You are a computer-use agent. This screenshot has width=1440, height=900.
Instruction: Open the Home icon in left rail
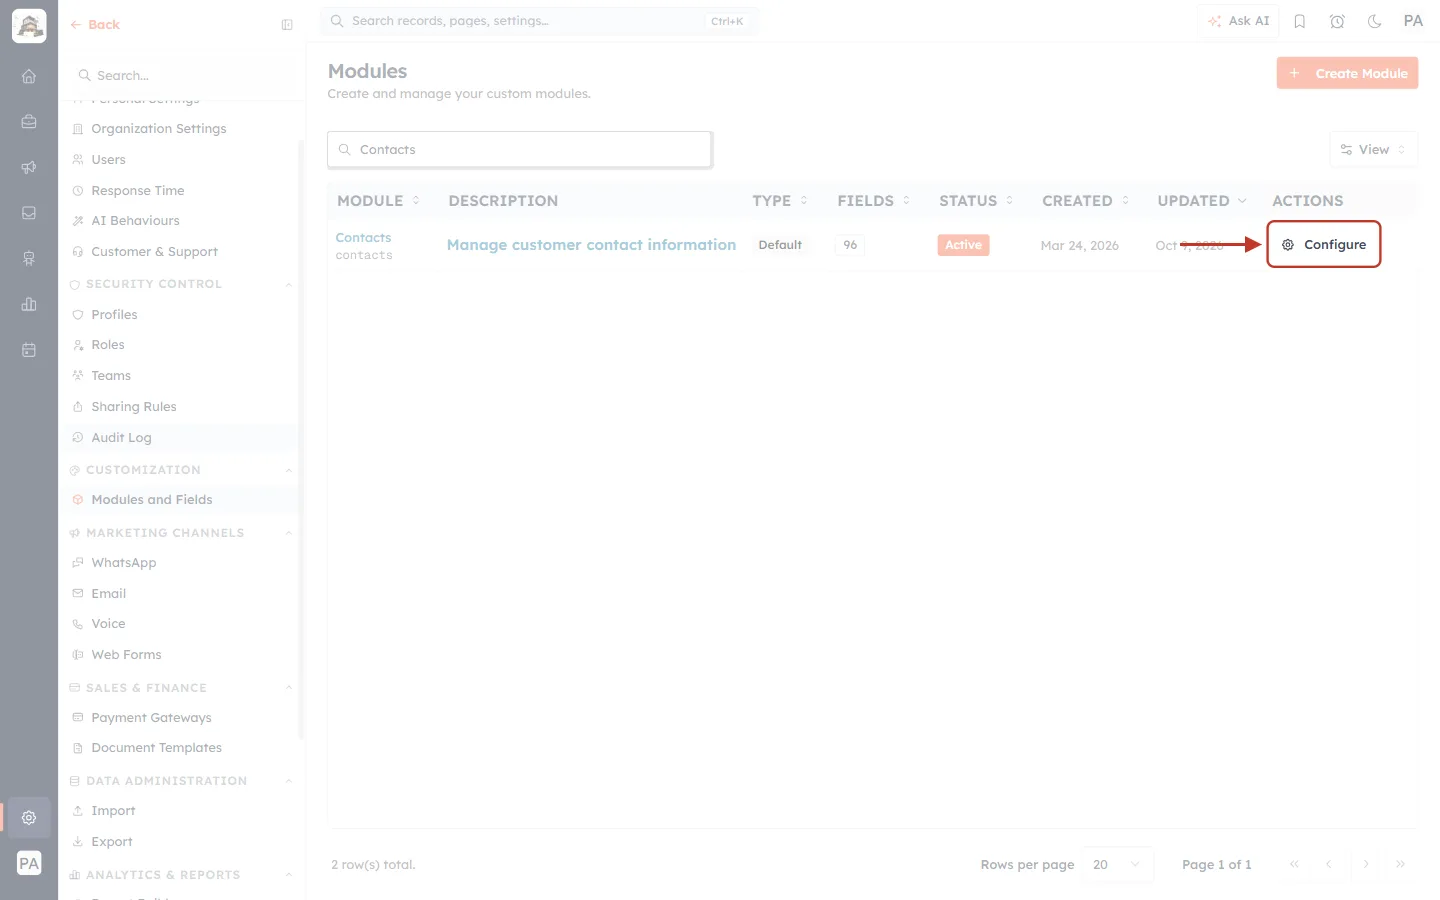tap(29, 76)
